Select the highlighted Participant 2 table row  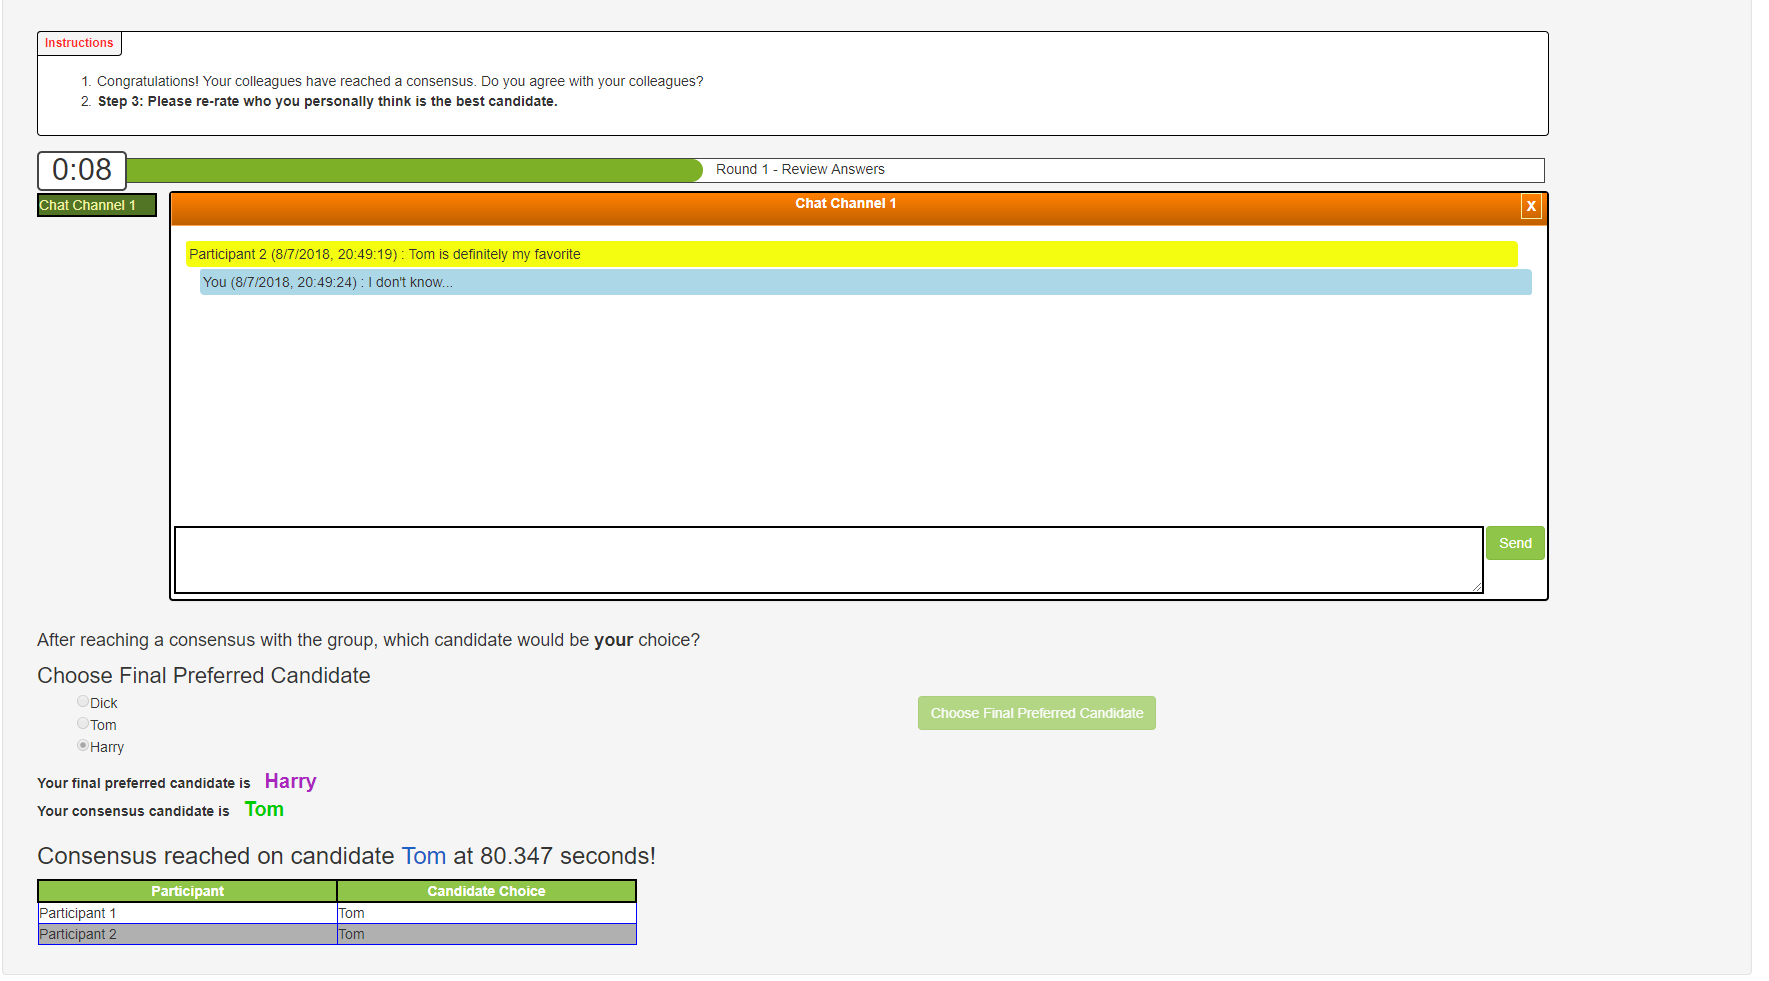[336, 934]
